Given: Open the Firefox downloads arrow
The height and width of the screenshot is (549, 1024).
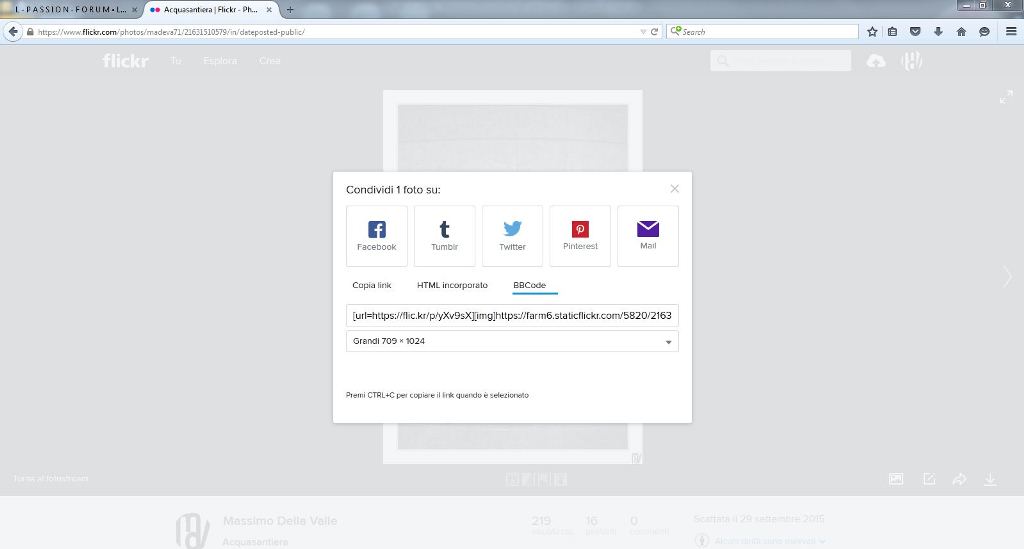Looking at the screenshot, I should [938, 31].
